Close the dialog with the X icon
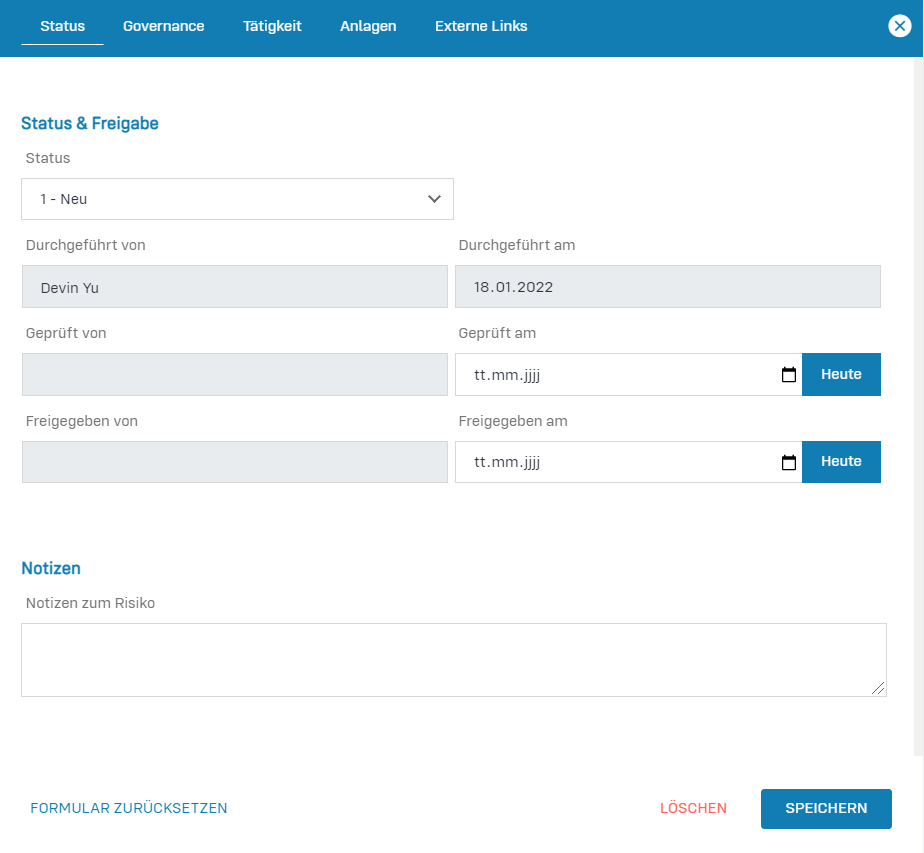This screenshot has width=924, height=853. pyautogui.click(x=899, y=27)
